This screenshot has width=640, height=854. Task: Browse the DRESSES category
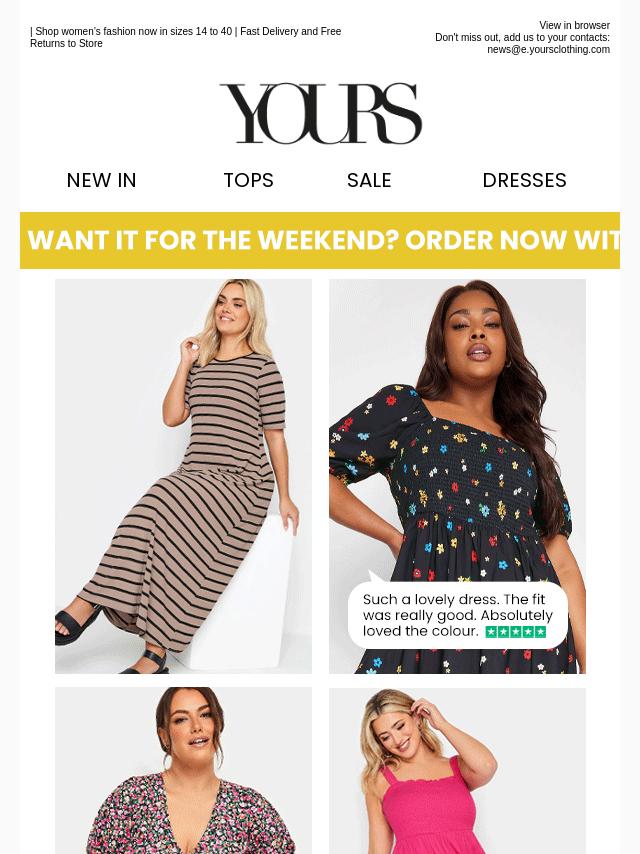tap(525, 180)
